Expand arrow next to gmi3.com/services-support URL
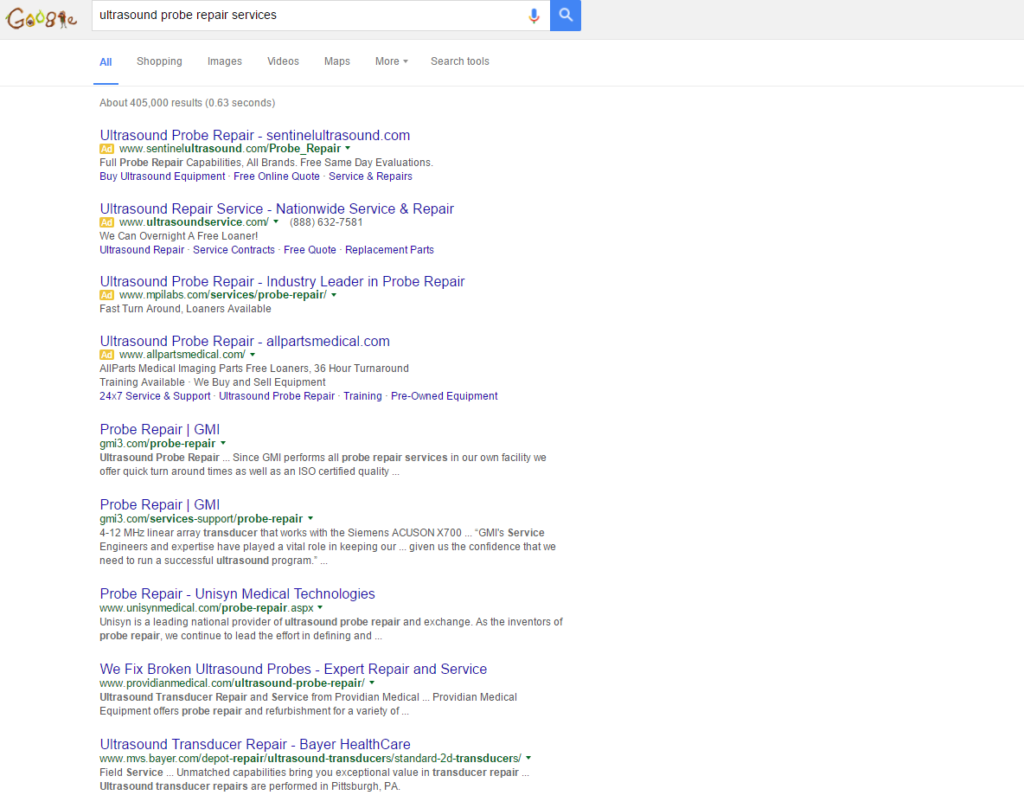1024x808 pixels. (310, 519)
